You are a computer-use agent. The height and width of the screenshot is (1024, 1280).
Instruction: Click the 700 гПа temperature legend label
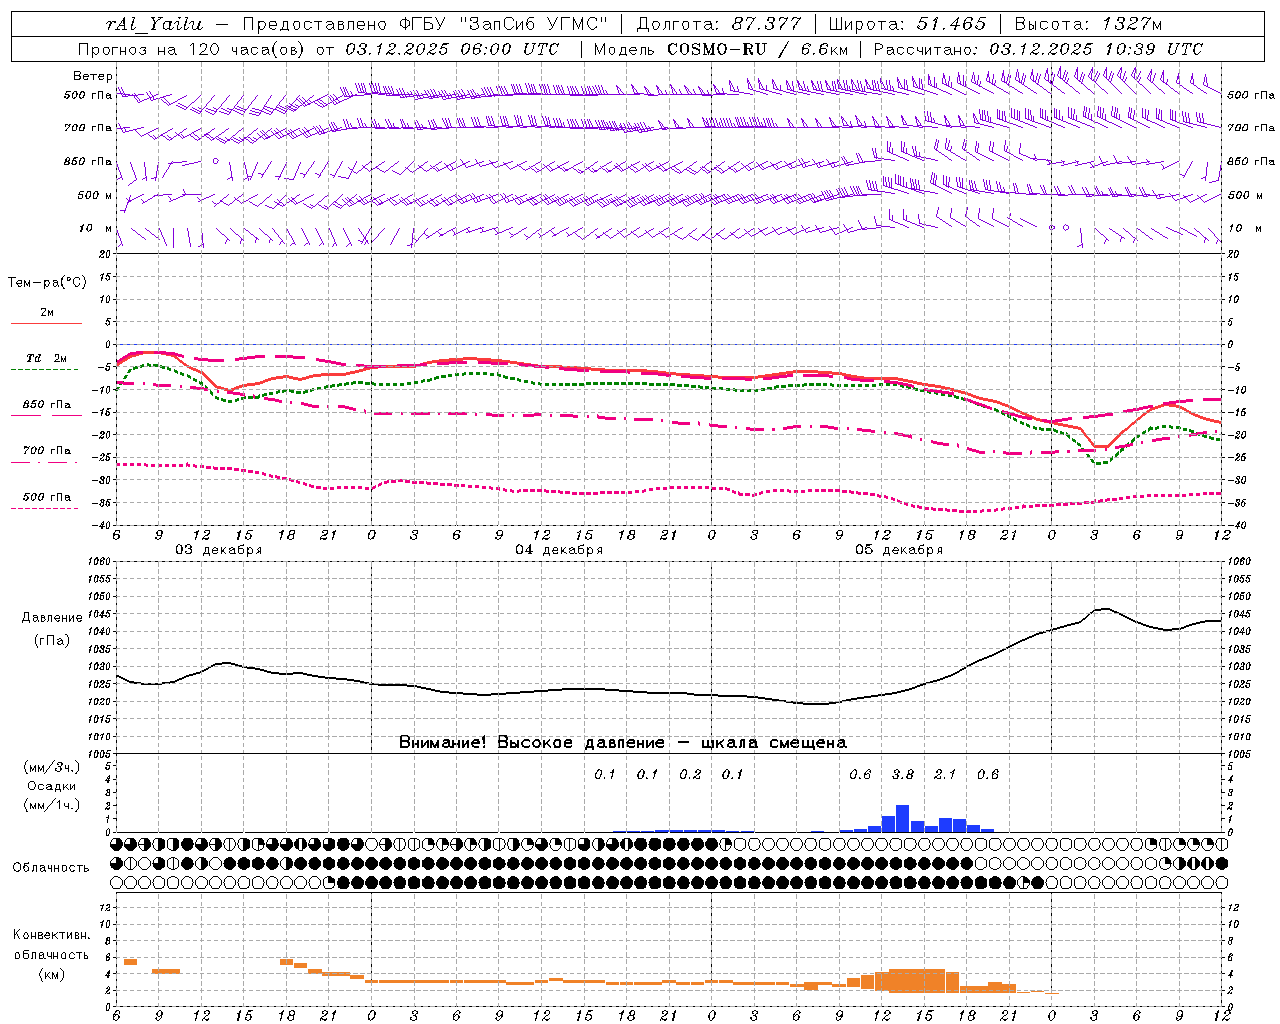click(x=46, y=450)
